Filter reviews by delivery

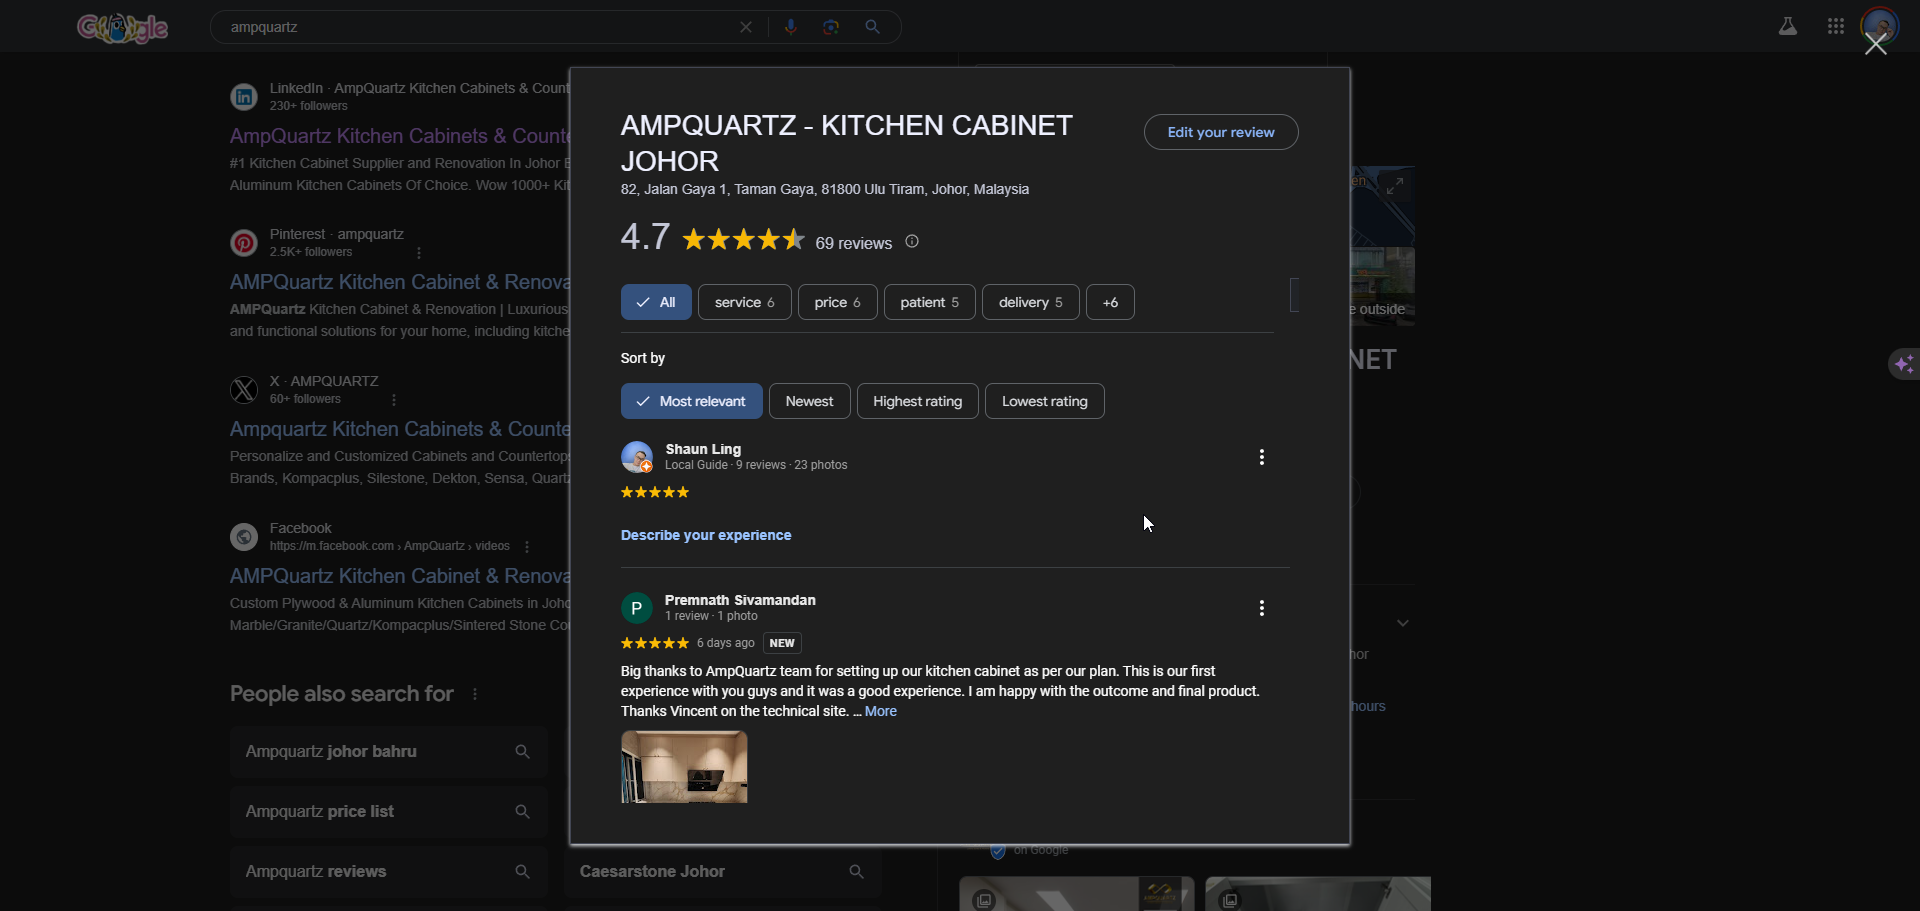click(x=1031, y=302)
